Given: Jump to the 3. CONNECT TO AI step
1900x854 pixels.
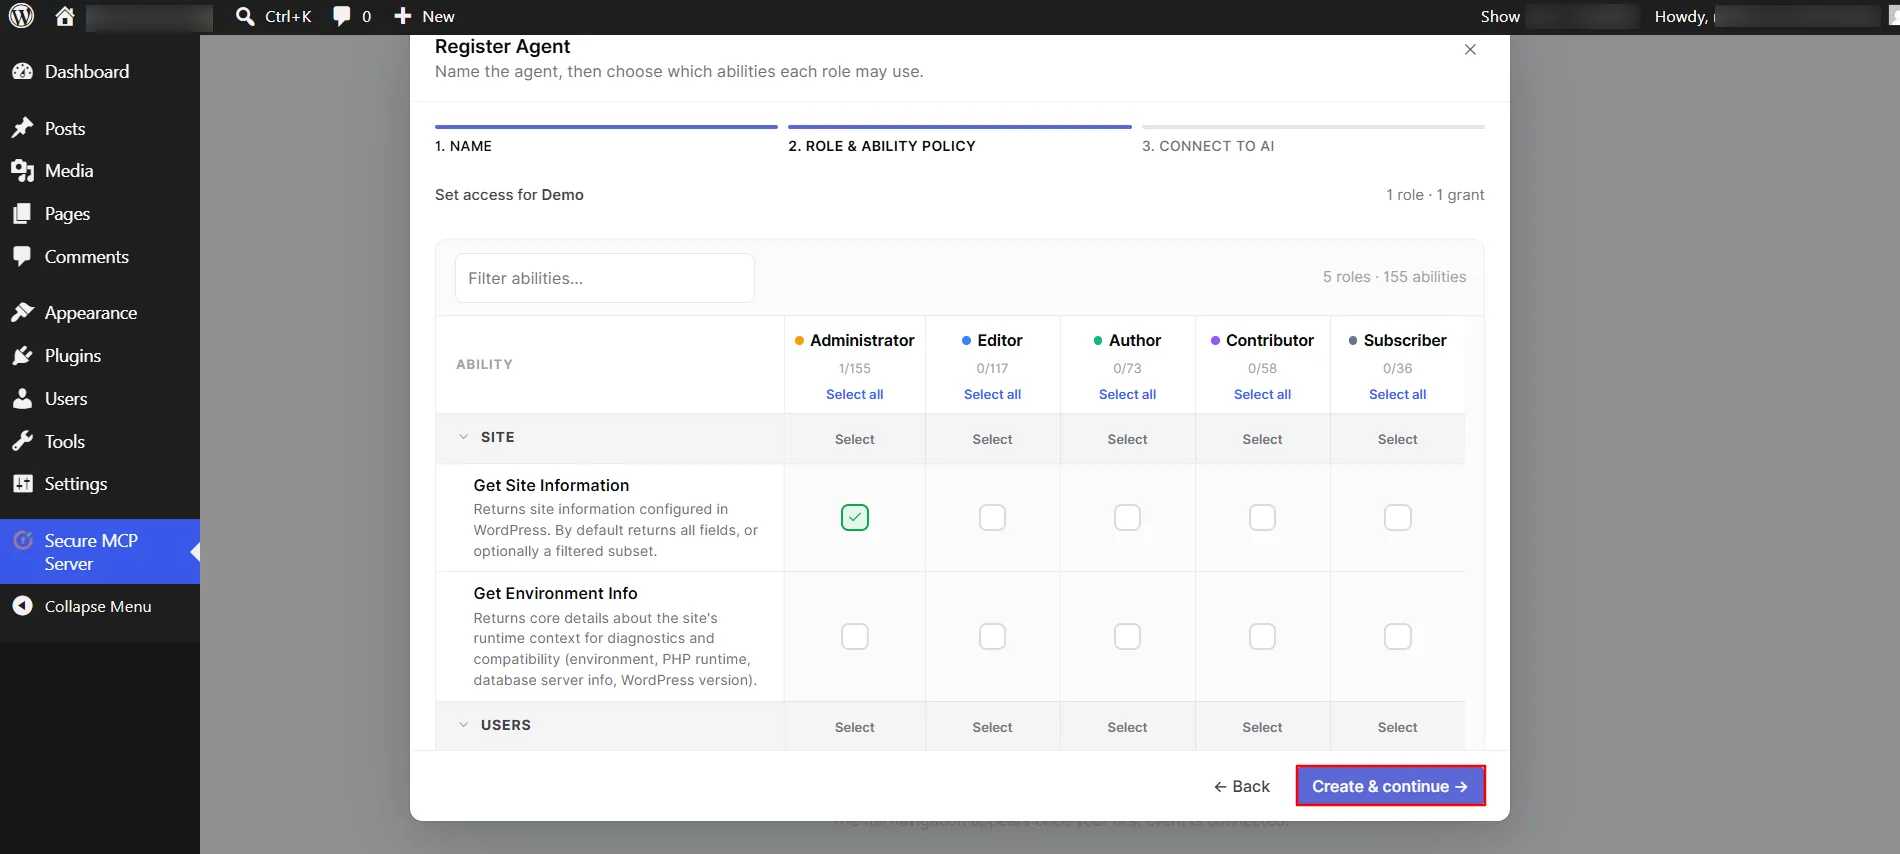Looking at the screenshot, I should tap(1313, 140).
